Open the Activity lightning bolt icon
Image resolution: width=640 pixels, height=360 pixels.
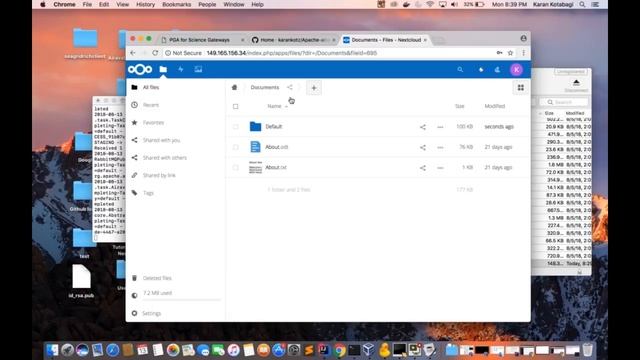tap(180, 69)
